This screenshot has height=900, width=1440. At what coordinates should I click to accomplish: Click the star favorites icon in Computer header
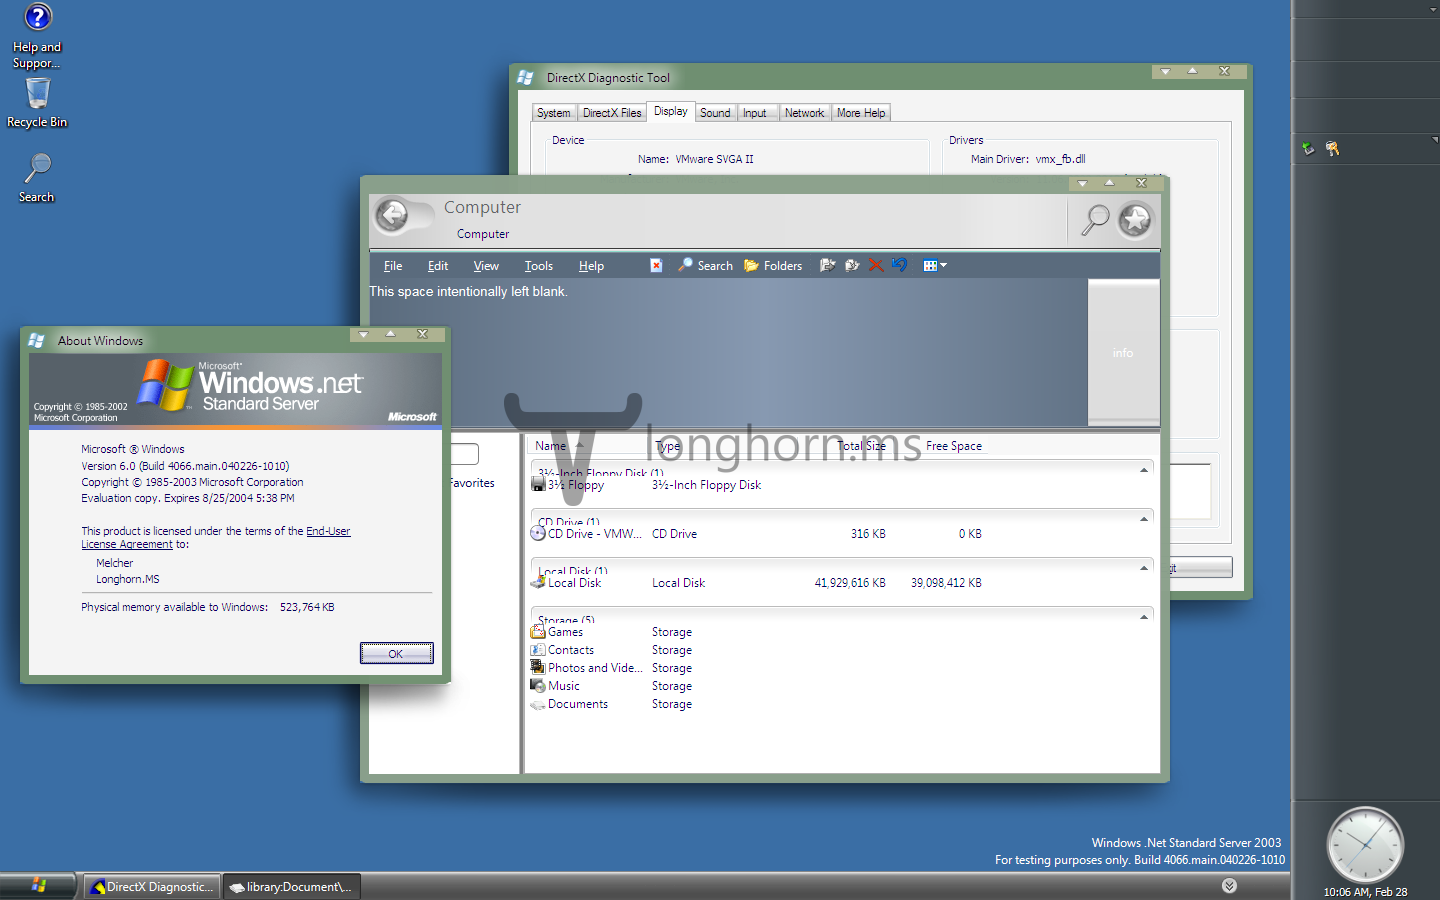point(1135,220)
